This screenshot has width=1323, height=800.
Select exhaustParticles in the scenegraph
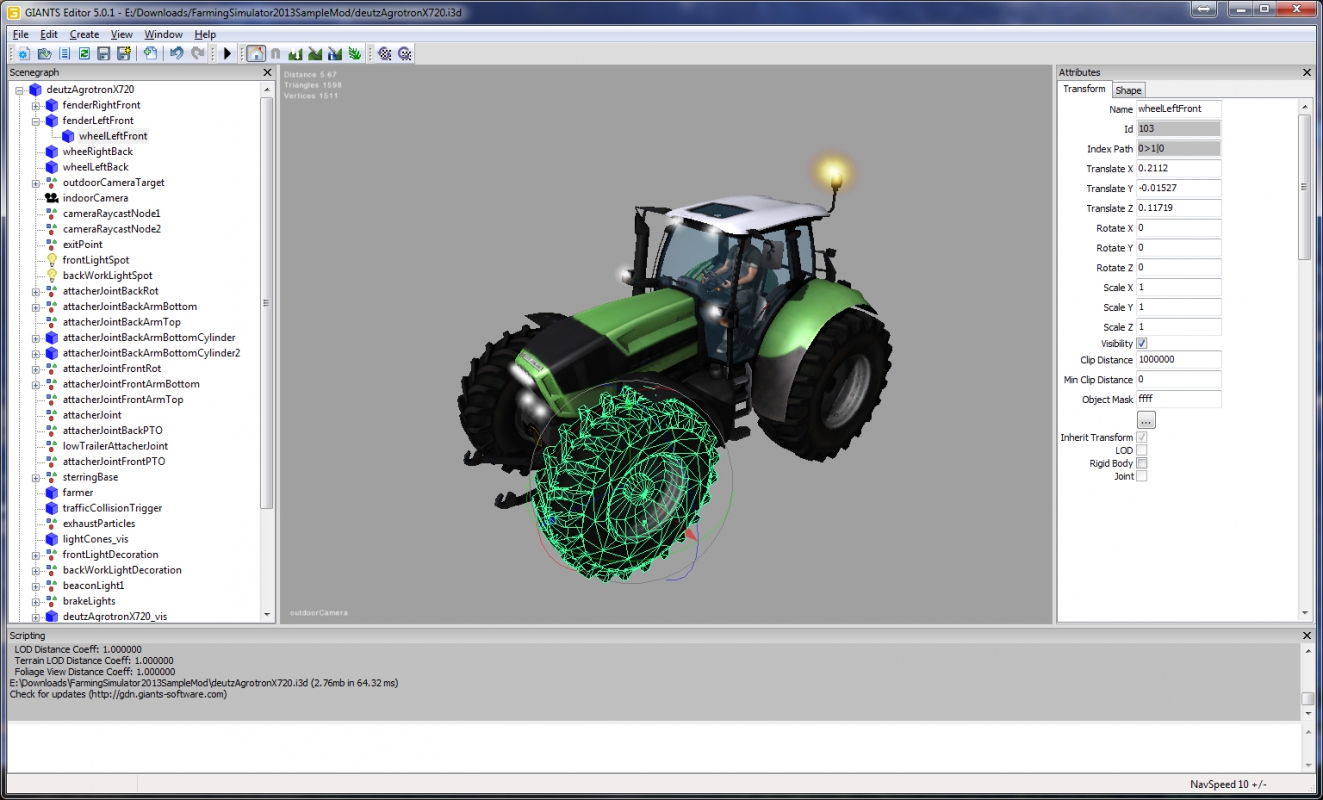(x=98, y=523)
